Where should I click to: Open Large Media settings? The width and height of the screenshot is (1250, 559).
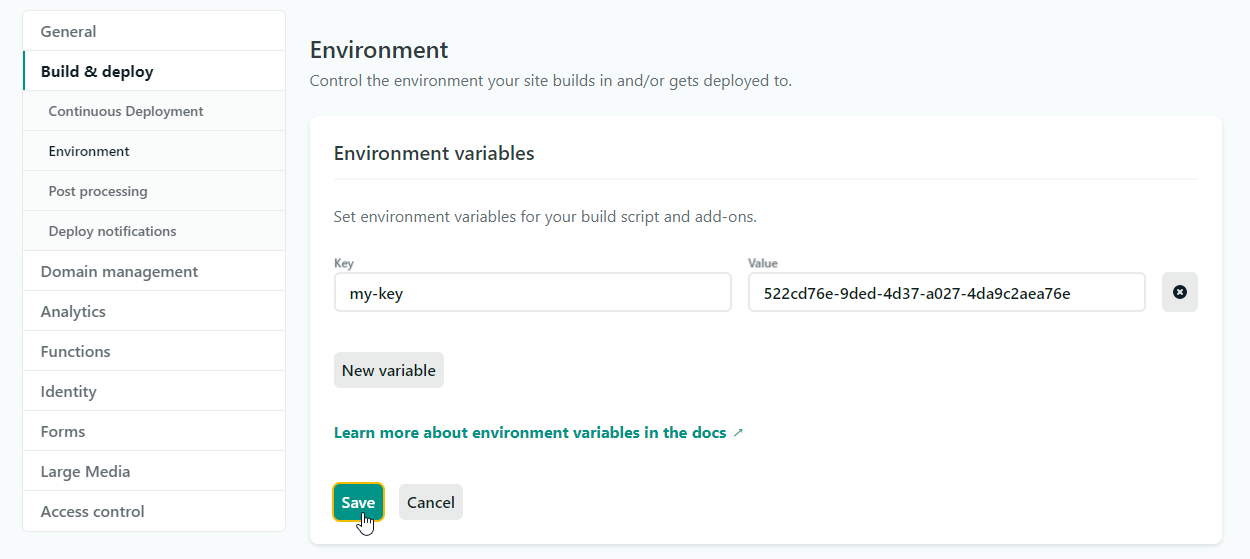85,471
